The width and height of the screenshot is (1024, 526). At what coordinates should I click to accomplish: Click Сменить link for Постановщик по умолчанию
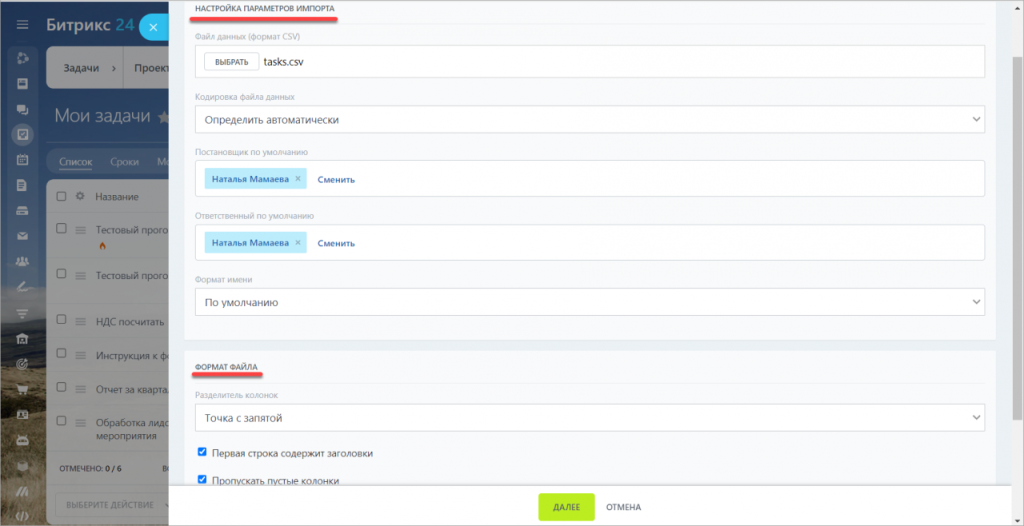coord(336,180)
